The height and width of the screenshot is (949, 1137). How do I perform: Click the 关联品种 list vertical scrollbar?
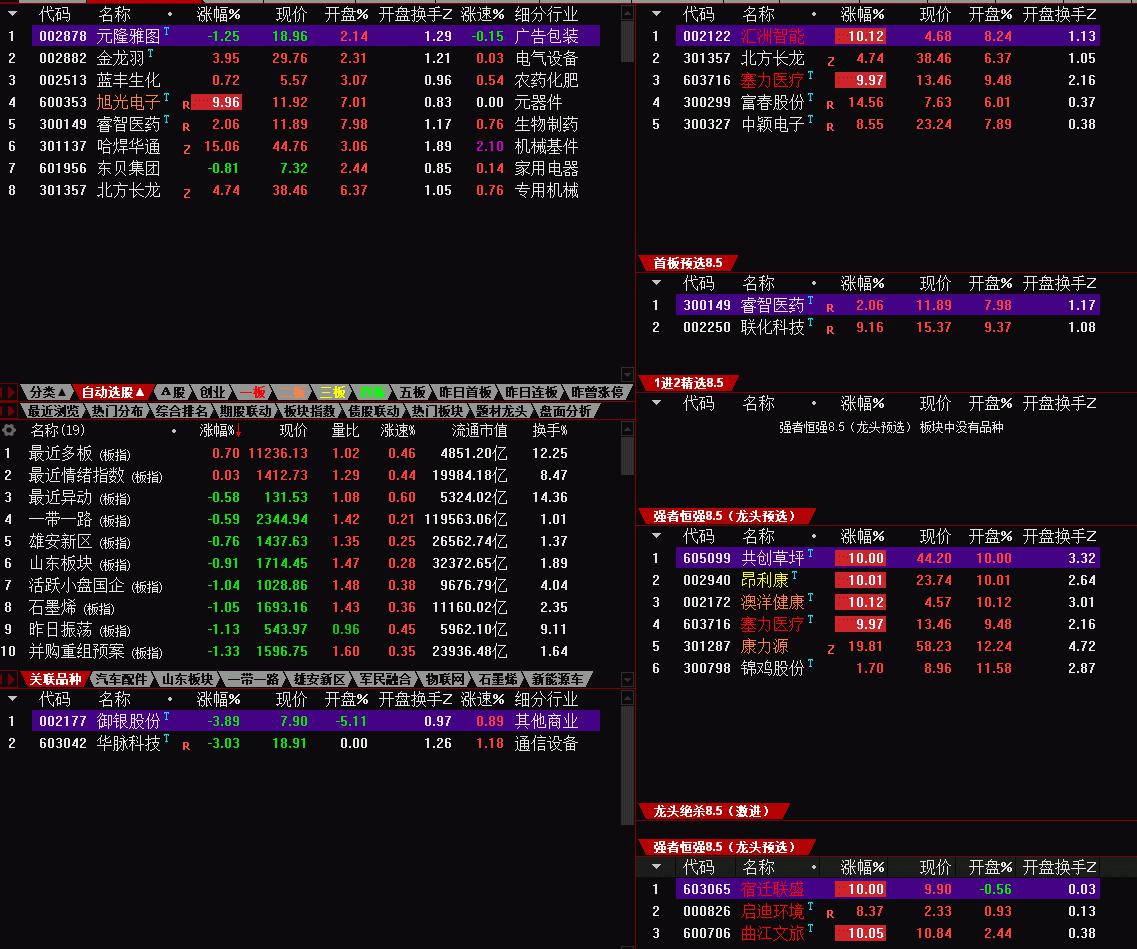click(627, 765)
